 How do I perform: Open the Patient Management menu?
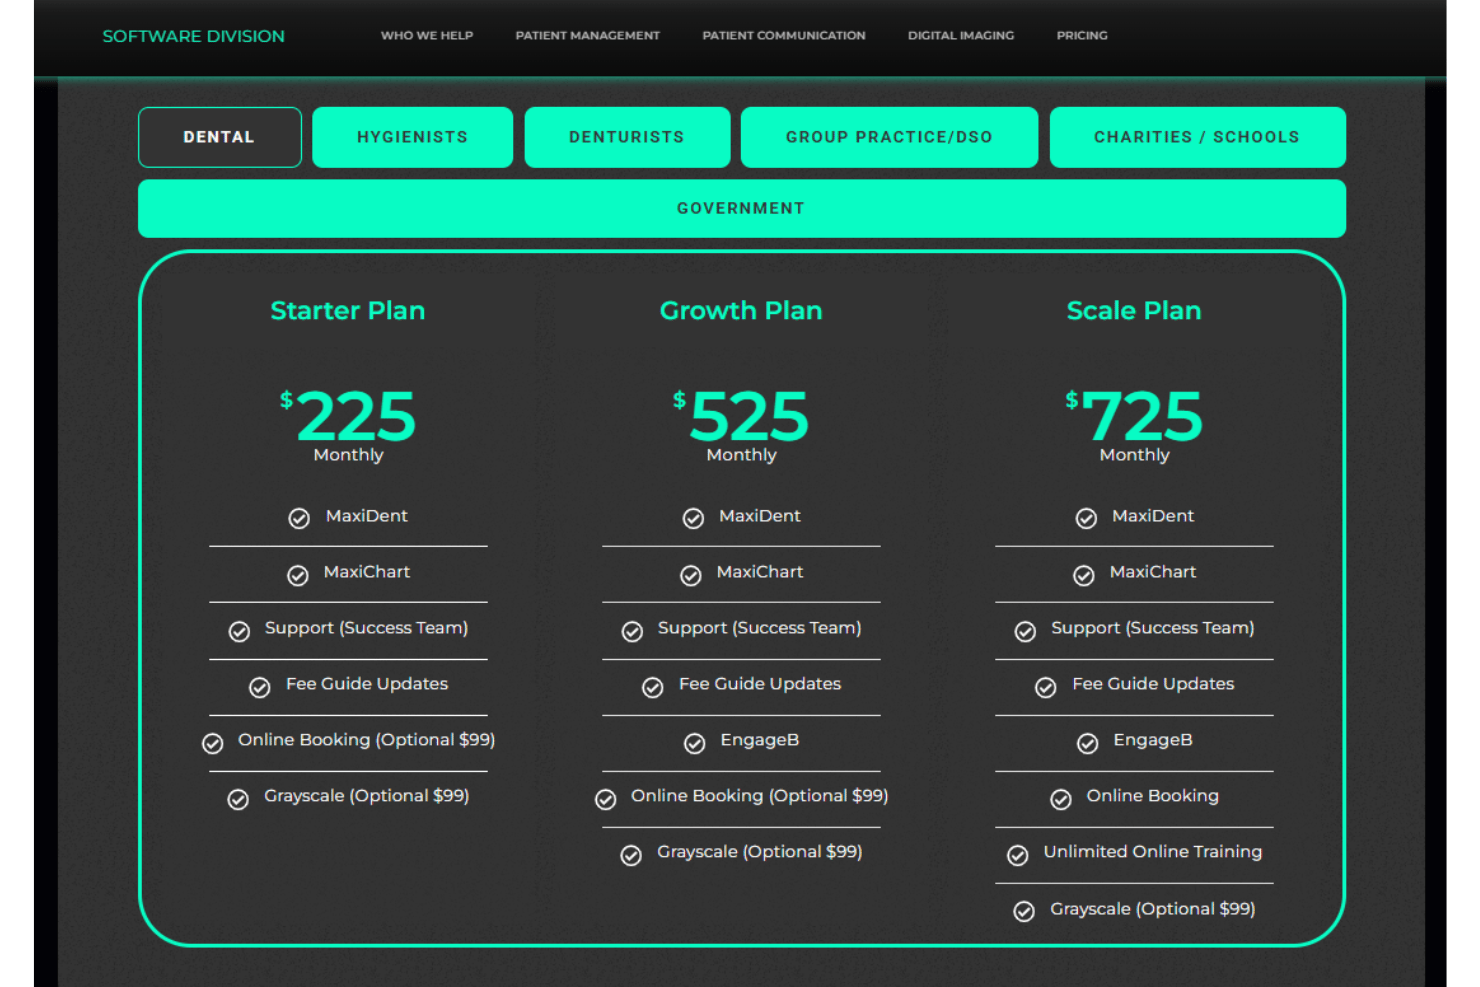pyautogui.click(x=588, y=35)
